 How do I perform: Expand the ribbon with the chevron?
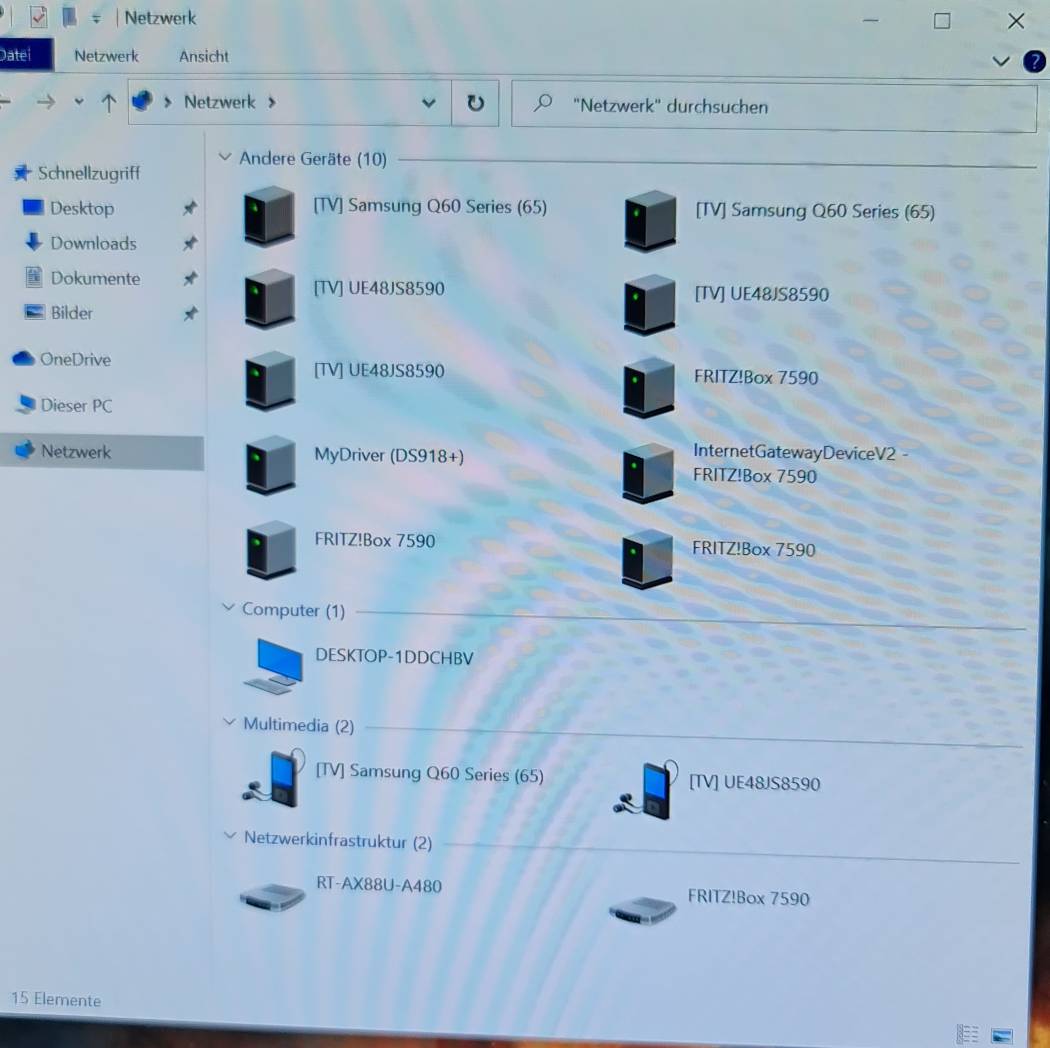[x=1001, y=61]
